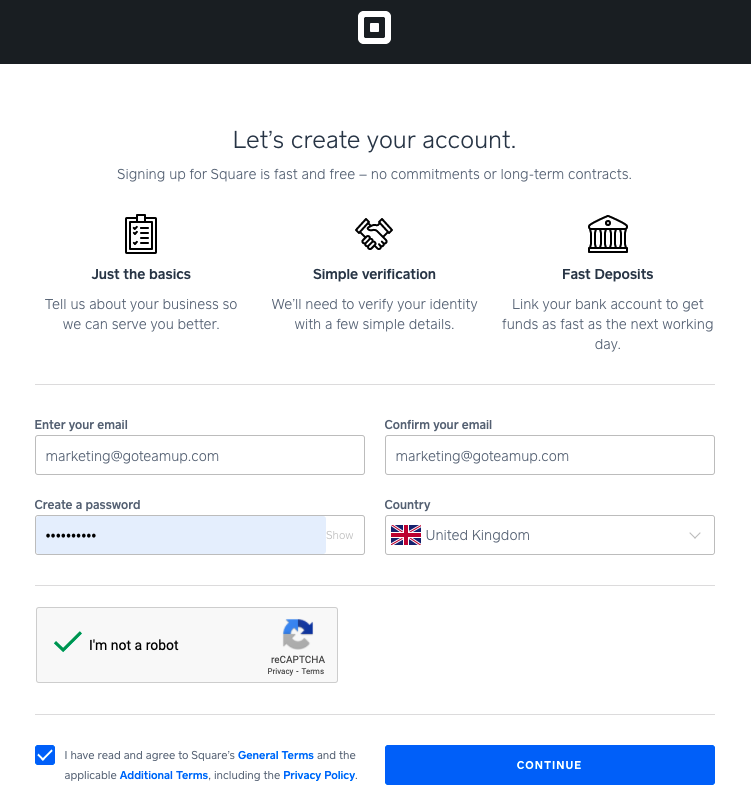Click the Square logo at the top
This screenshot has width=751, height=802.
point(375,28)
